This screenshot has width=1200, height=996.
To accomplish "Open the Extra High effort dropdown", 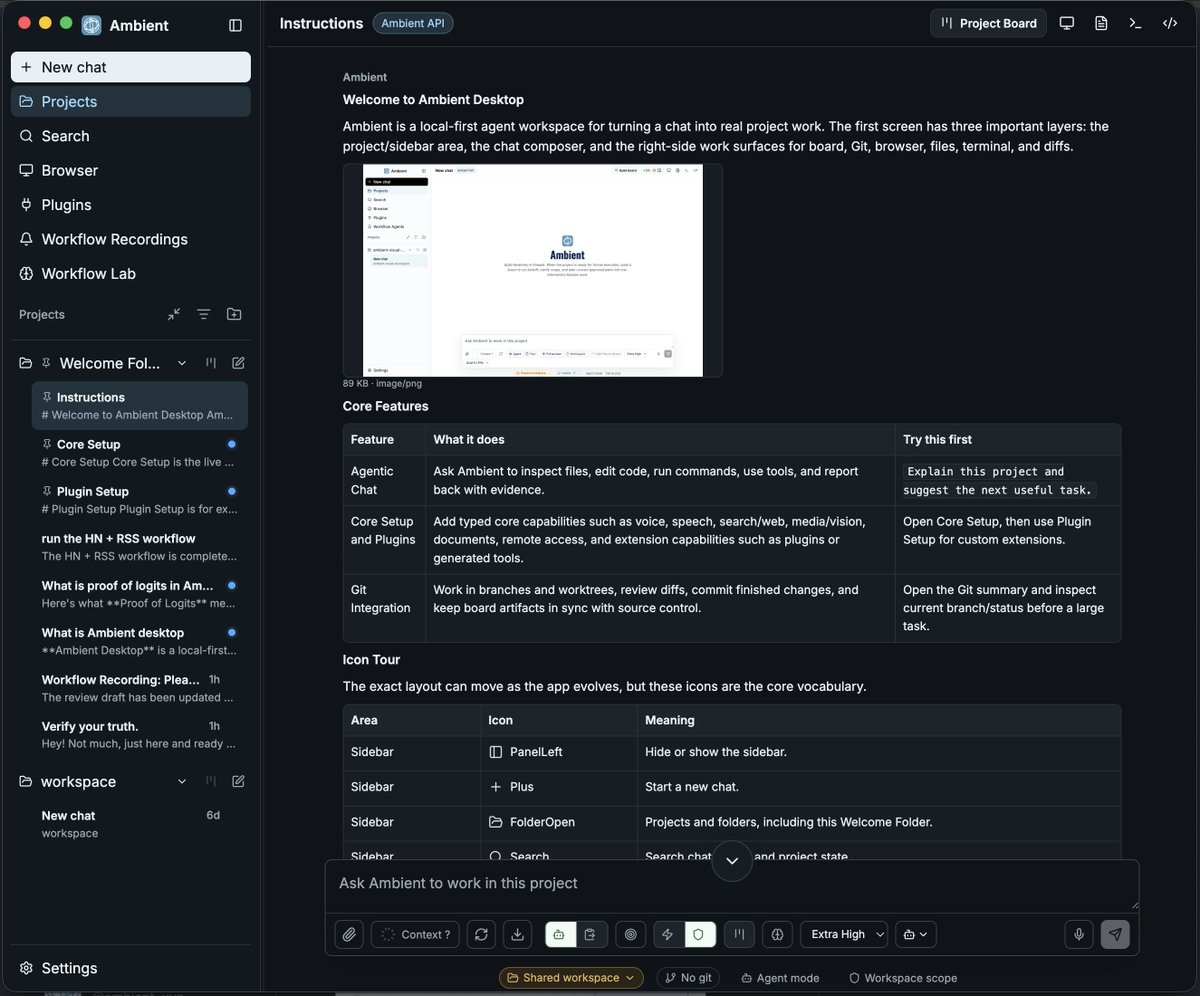I will [x=844, y=934].
